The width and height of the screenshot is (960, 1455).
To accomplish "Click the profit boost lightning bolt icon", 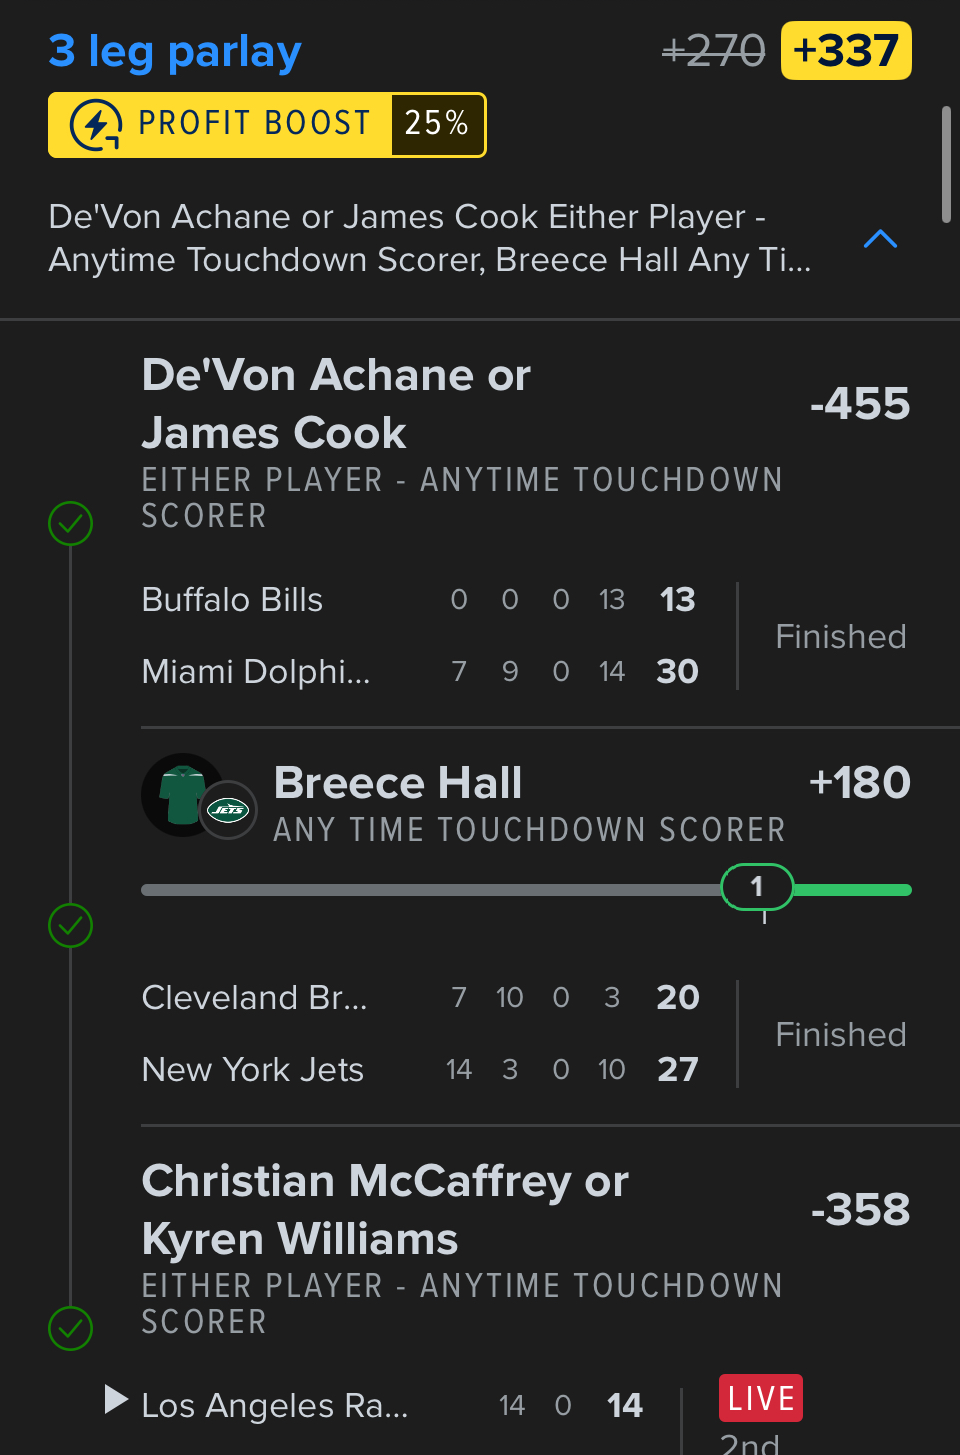I will pos(96,125).
